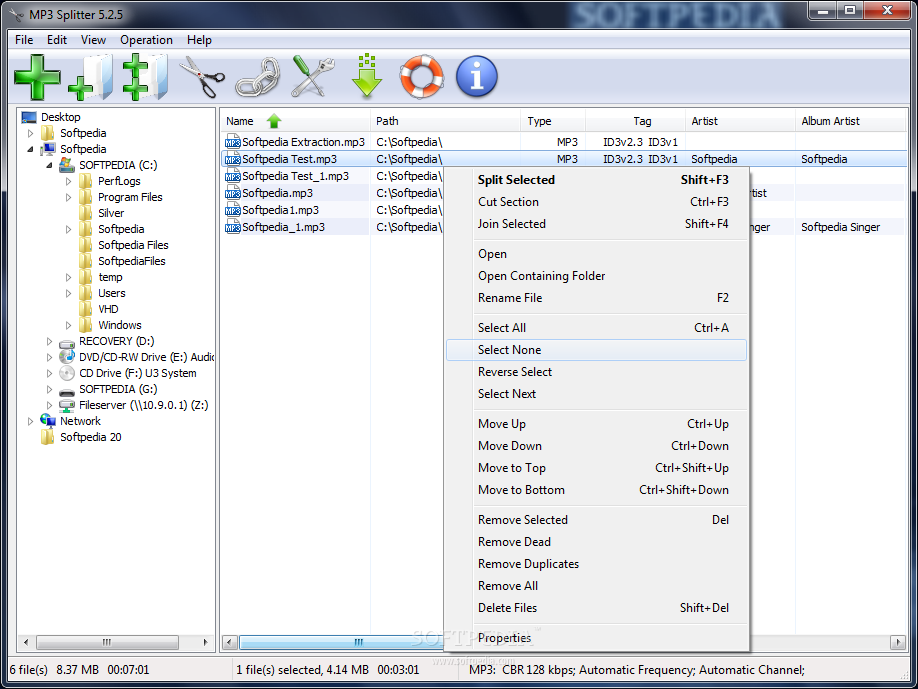
Task: Sort by the Type column header
Action: pyautogui.click(x=553, y=121)
